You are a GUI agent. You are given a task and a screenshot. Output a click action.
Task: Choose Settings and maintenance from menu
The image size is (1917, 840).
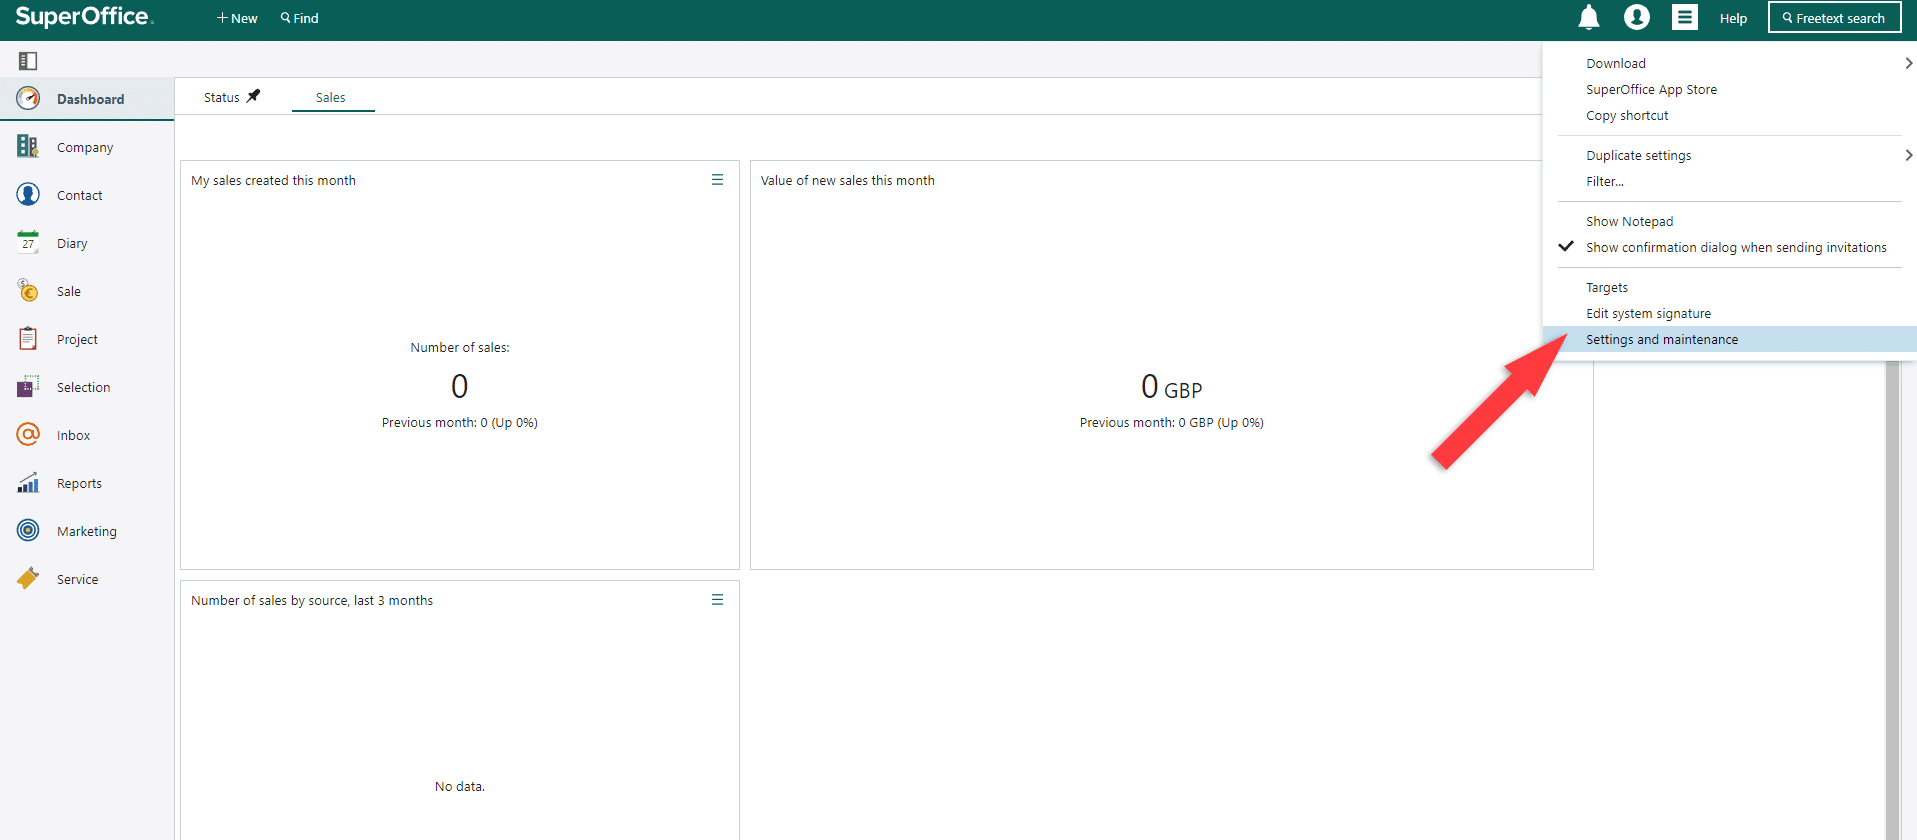point(1730,339)
